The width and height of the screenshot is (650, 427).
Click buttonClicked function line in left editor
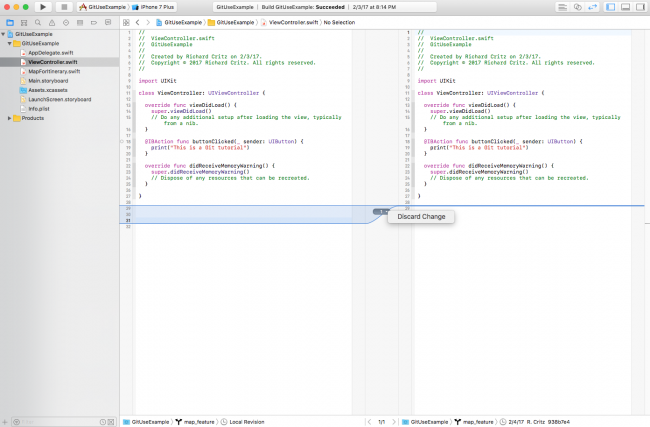click(x=224, y=141)
